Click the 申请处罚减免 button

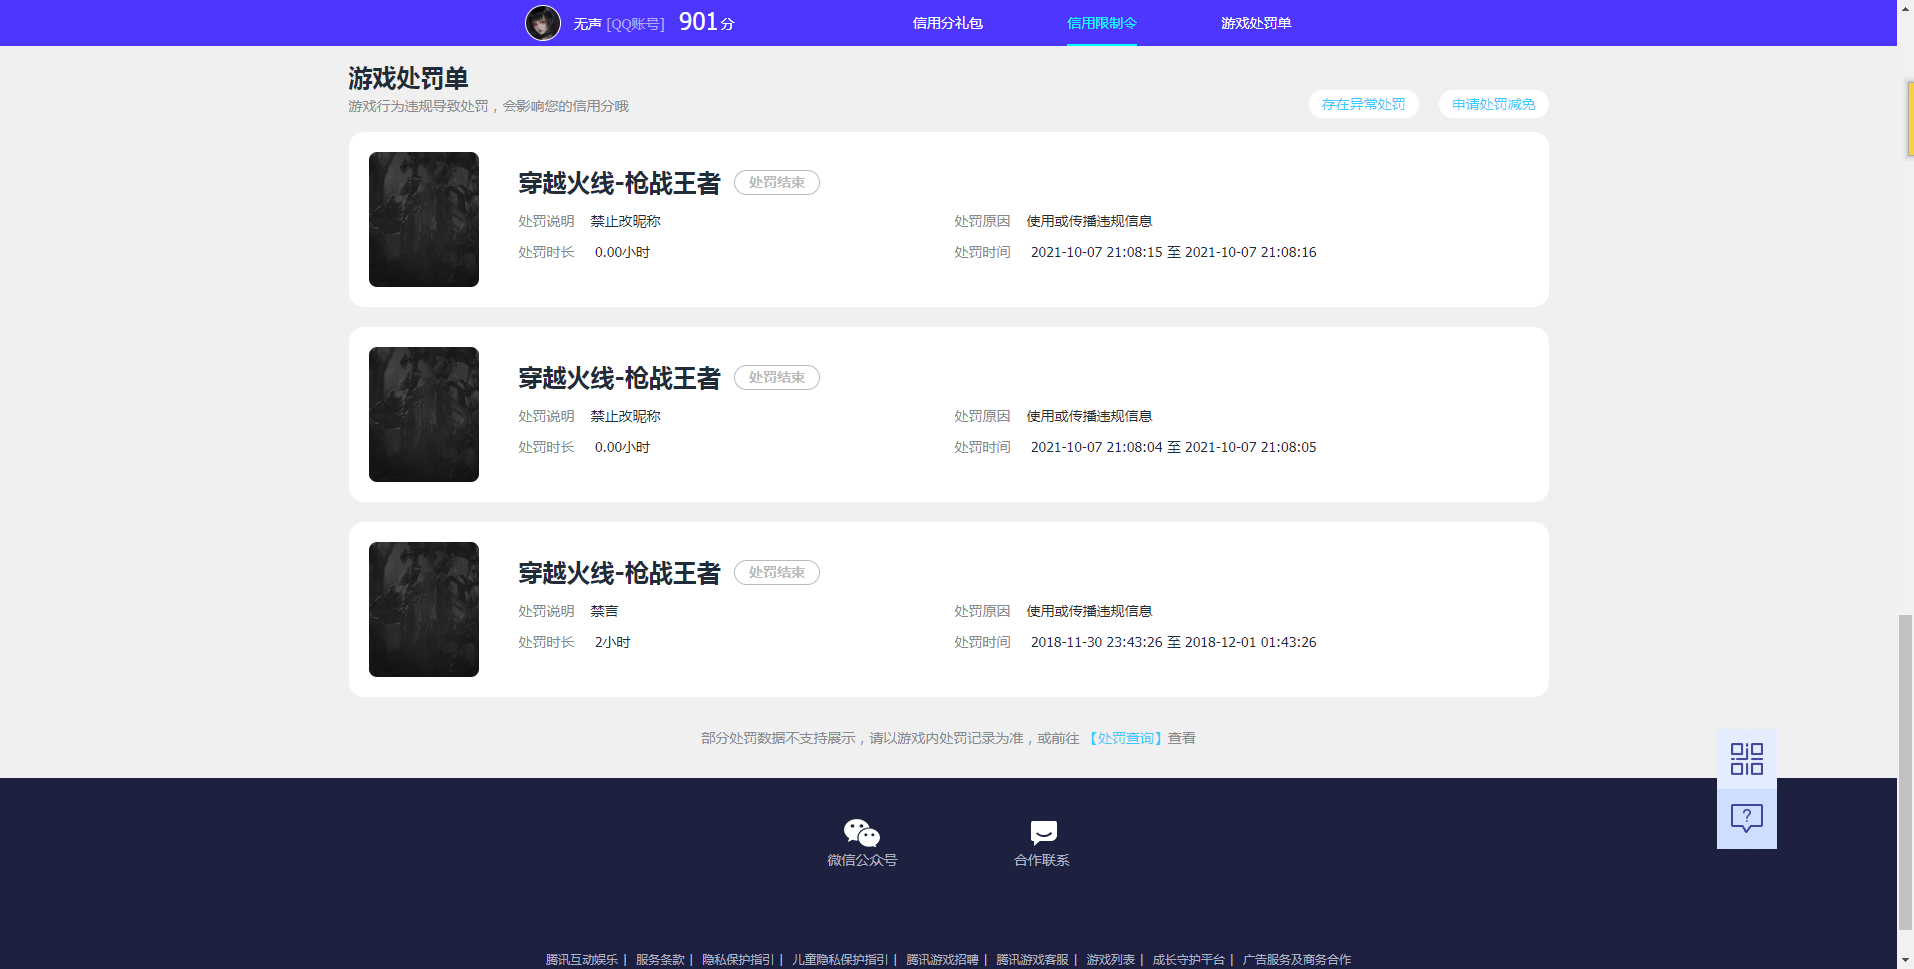pyautogui.click(x=1493, y=104)
